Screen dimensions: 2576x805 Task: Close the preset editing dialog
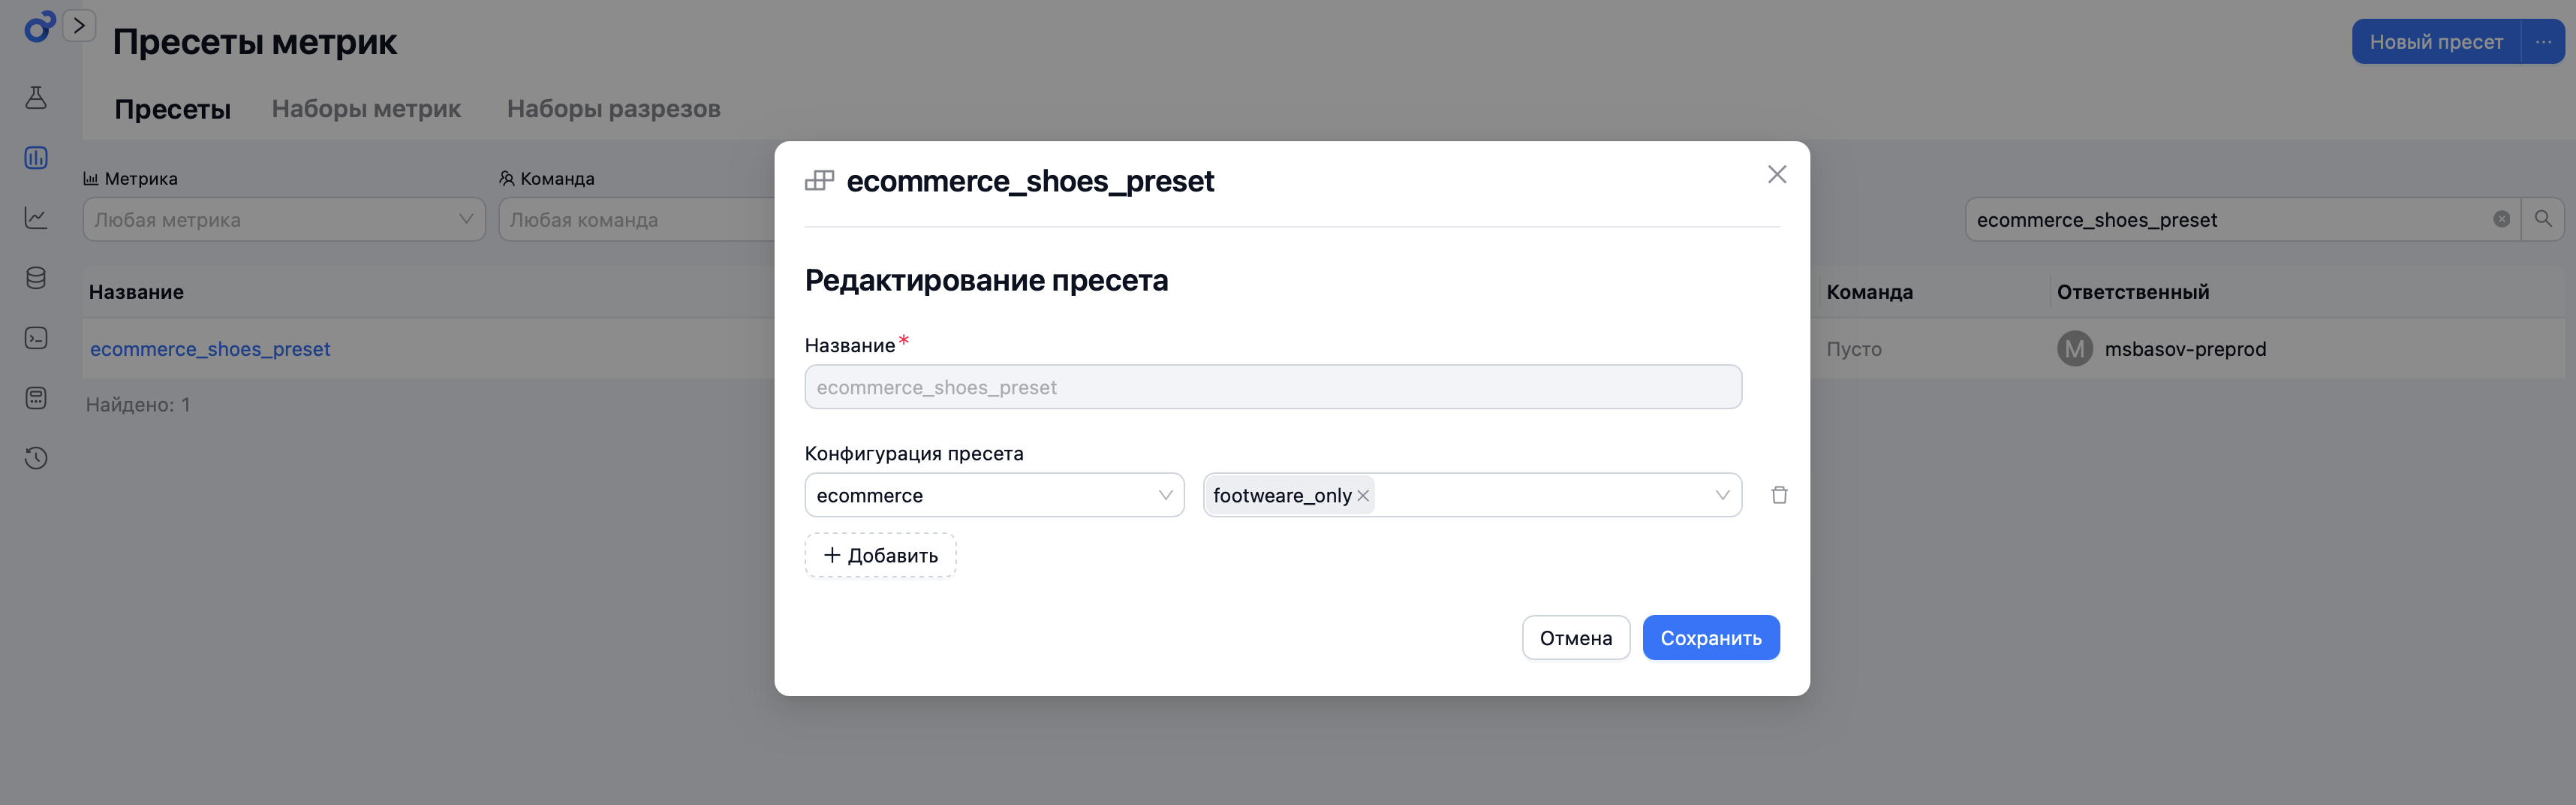[x=1776, y=174]
